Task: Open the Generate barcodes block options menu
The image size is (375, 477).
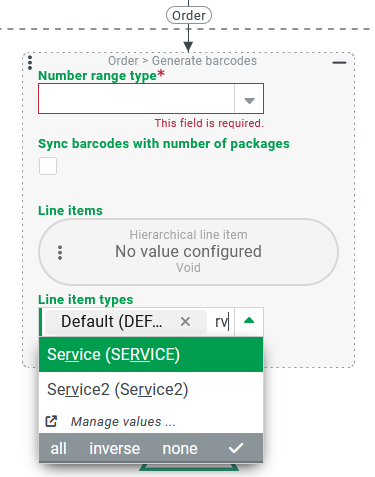Action: pyautogui.click(x=30, y=63)
